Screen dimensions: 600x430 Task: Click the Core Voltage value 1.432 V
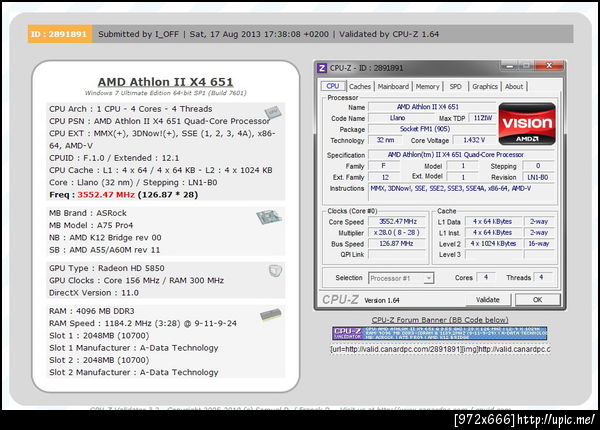(474, 140)
